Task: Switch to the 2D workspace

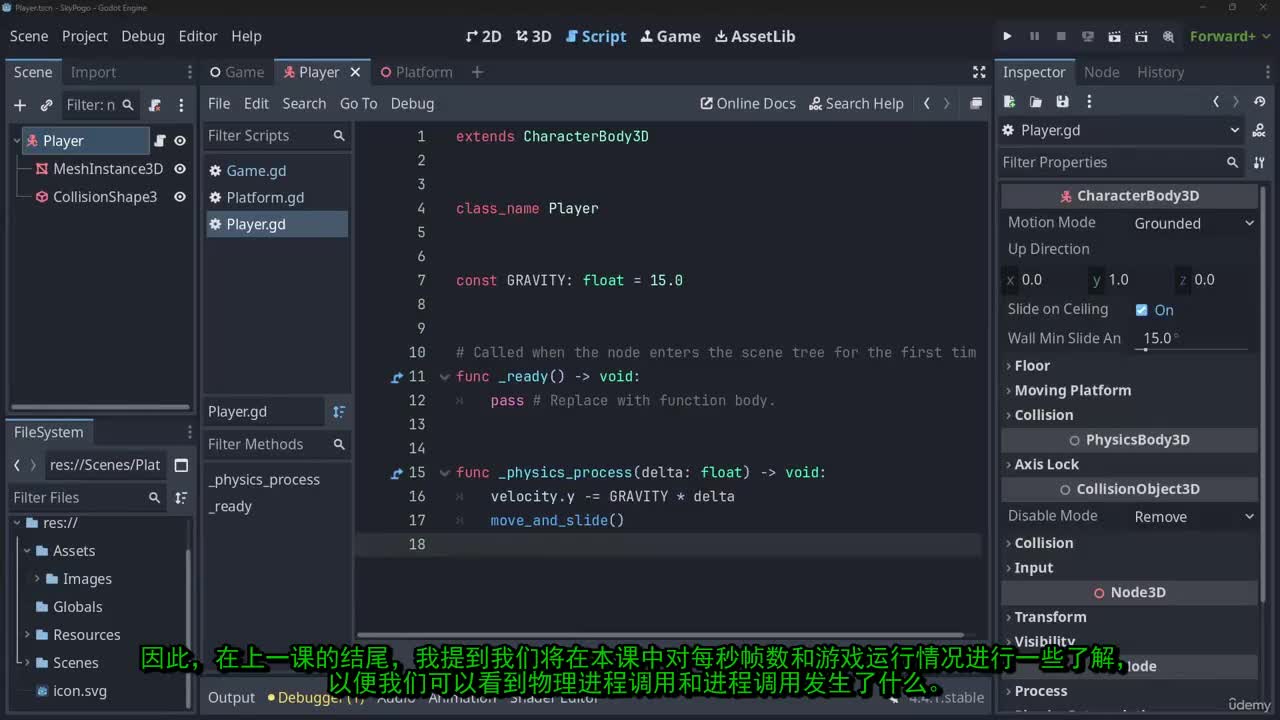Action: point(484,36)
